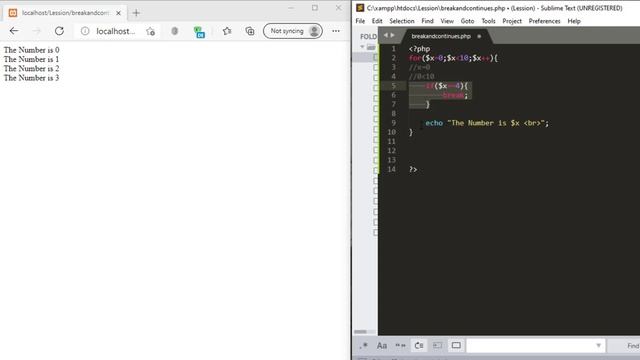Image resolution: width=640 pixels, height=360 pixels.
Task: Open Sublime Text File menu
Action: [x=360, y=21]
